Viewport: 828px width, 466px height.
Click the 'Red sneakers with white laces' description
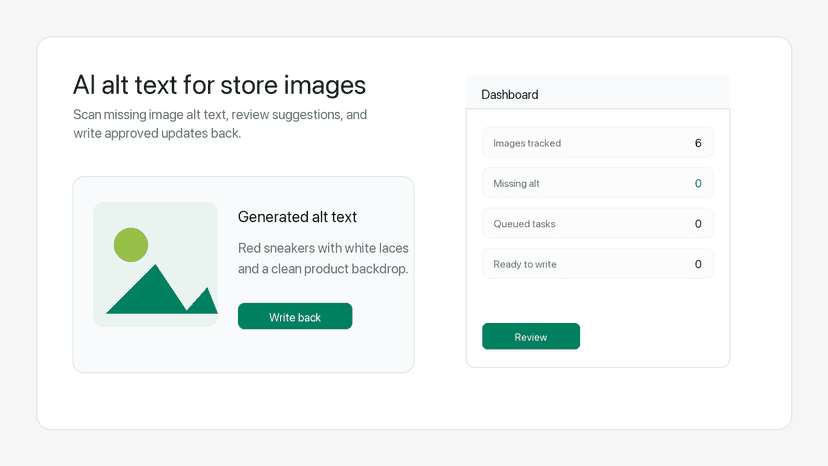[323, 258]
